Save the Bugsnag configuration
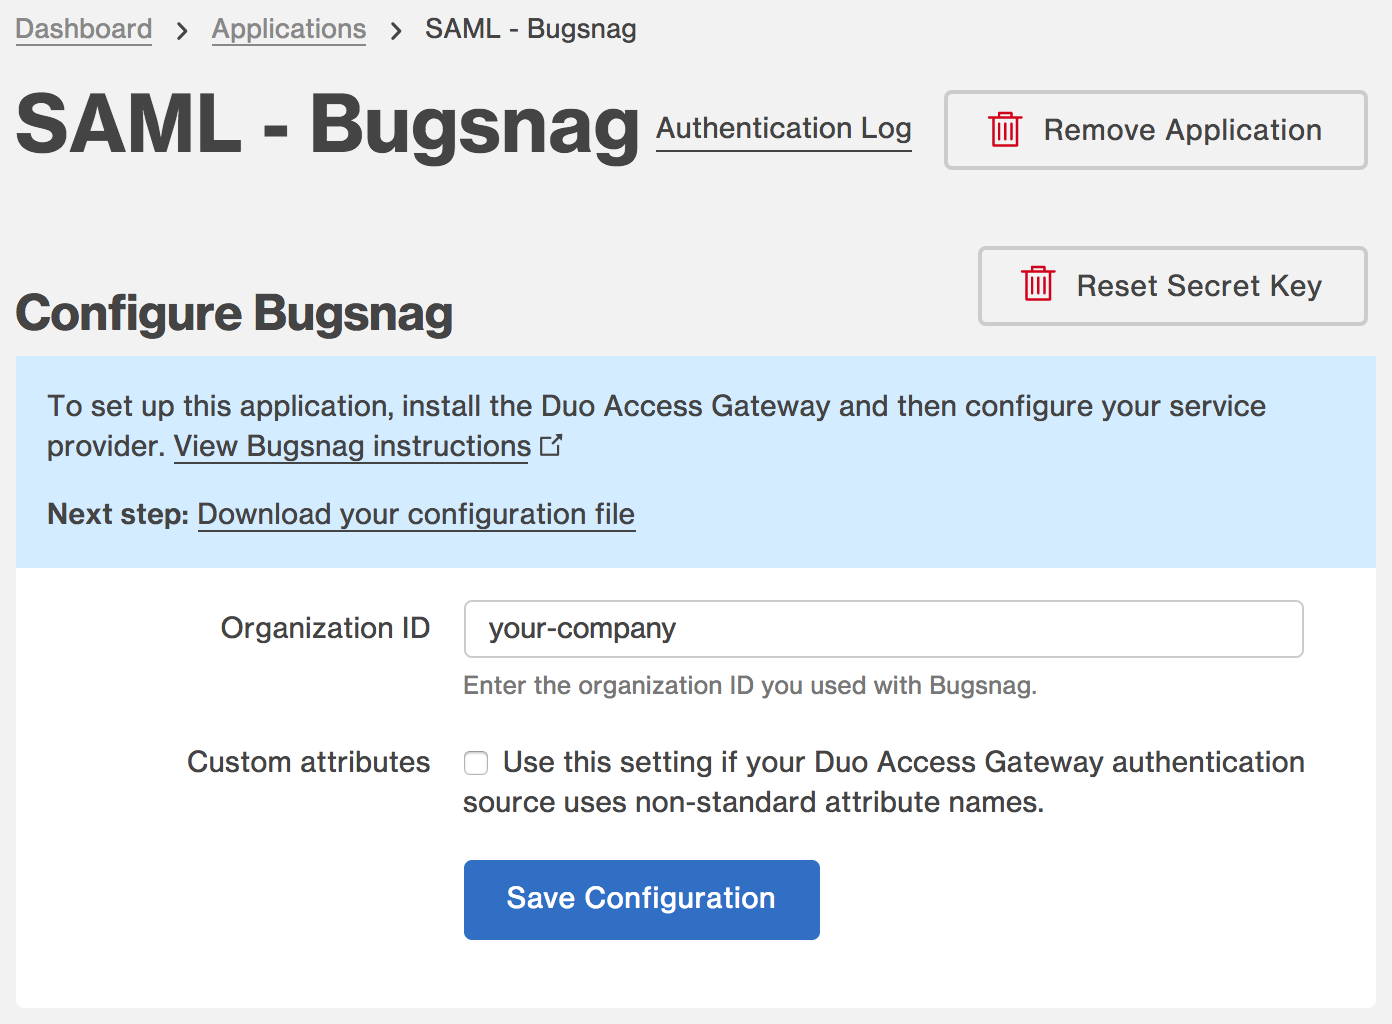Image resolution: width=1392 pixels, height=1024 pixels. (x=641, y=898)
